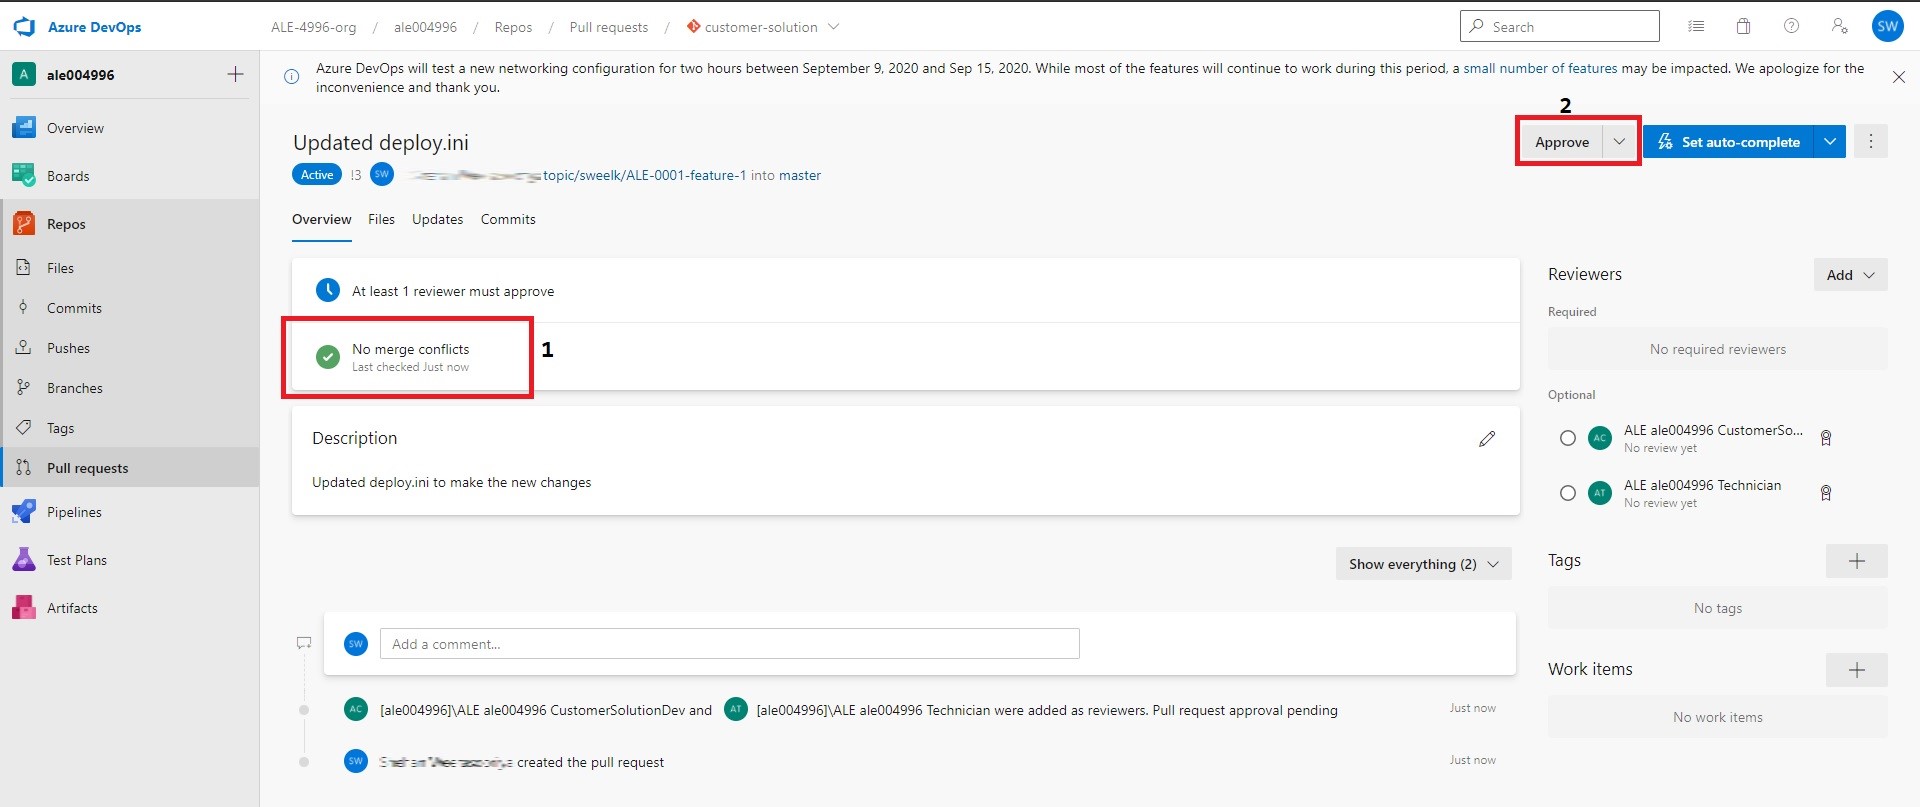Click the Azure DevOps logo icon
Viewport: 1920px width, 807px height.
pos(24,27)
